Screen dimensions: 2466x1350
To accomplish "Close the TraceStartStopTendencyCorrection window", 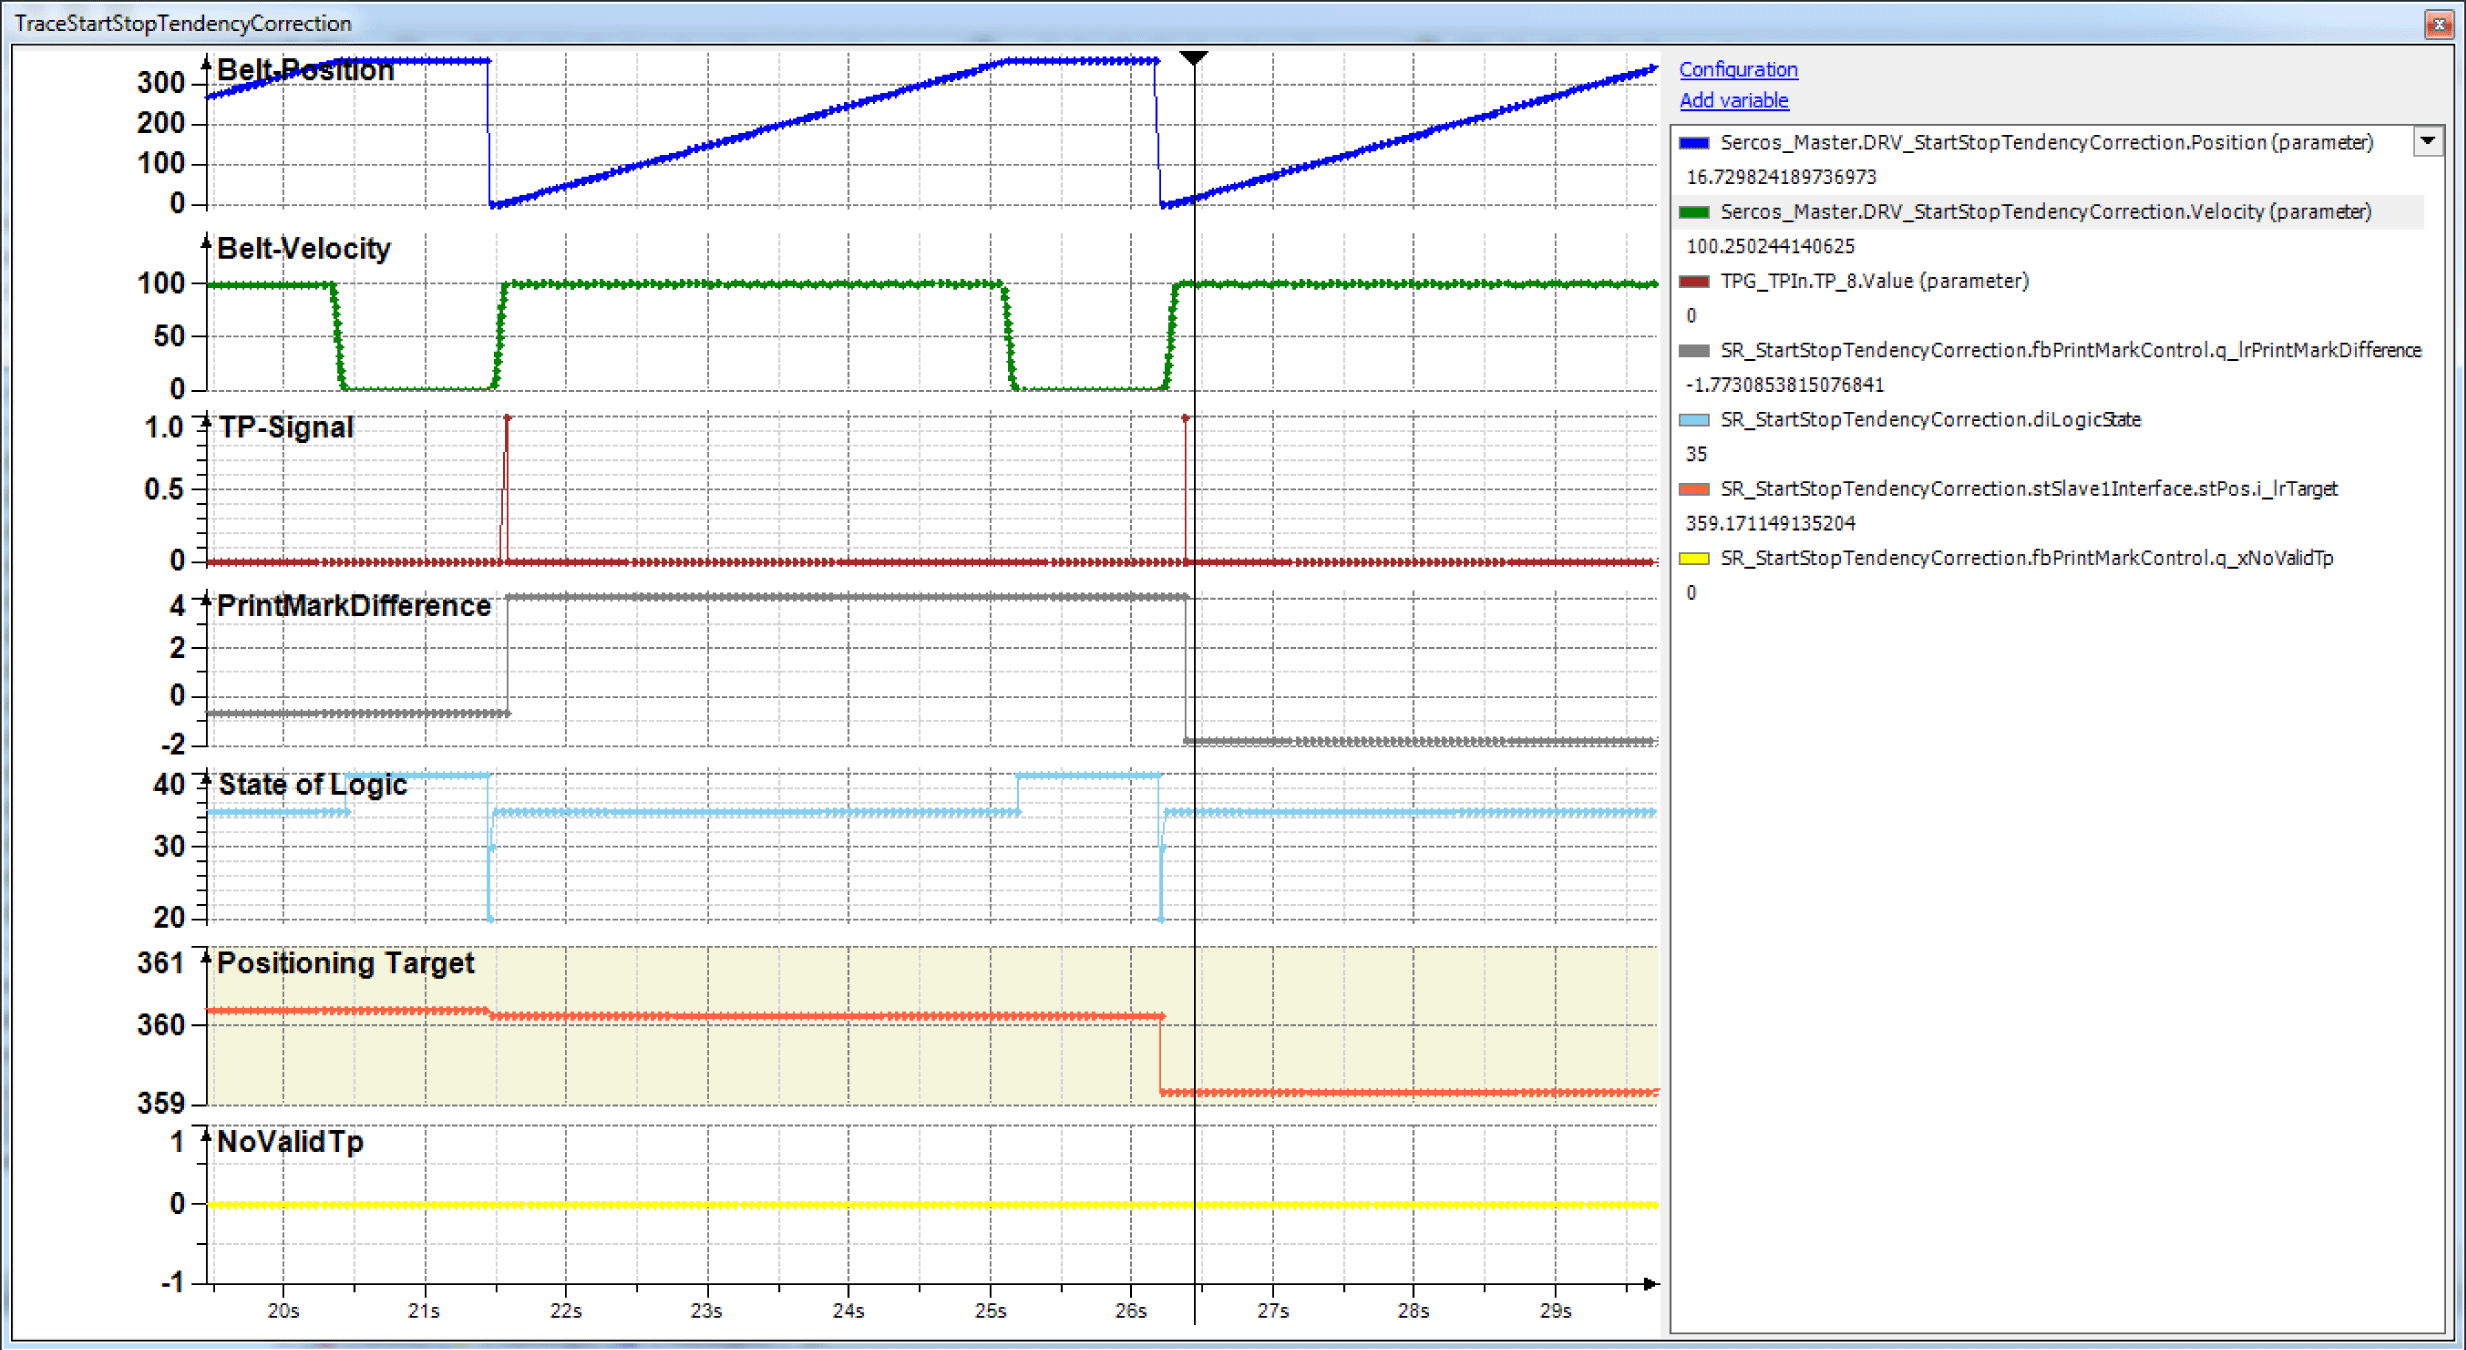I will [2438, 23].
